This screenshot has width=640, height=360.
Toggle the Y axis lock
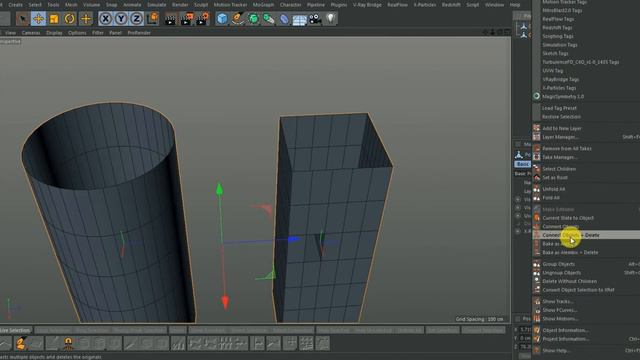(121, 19)
